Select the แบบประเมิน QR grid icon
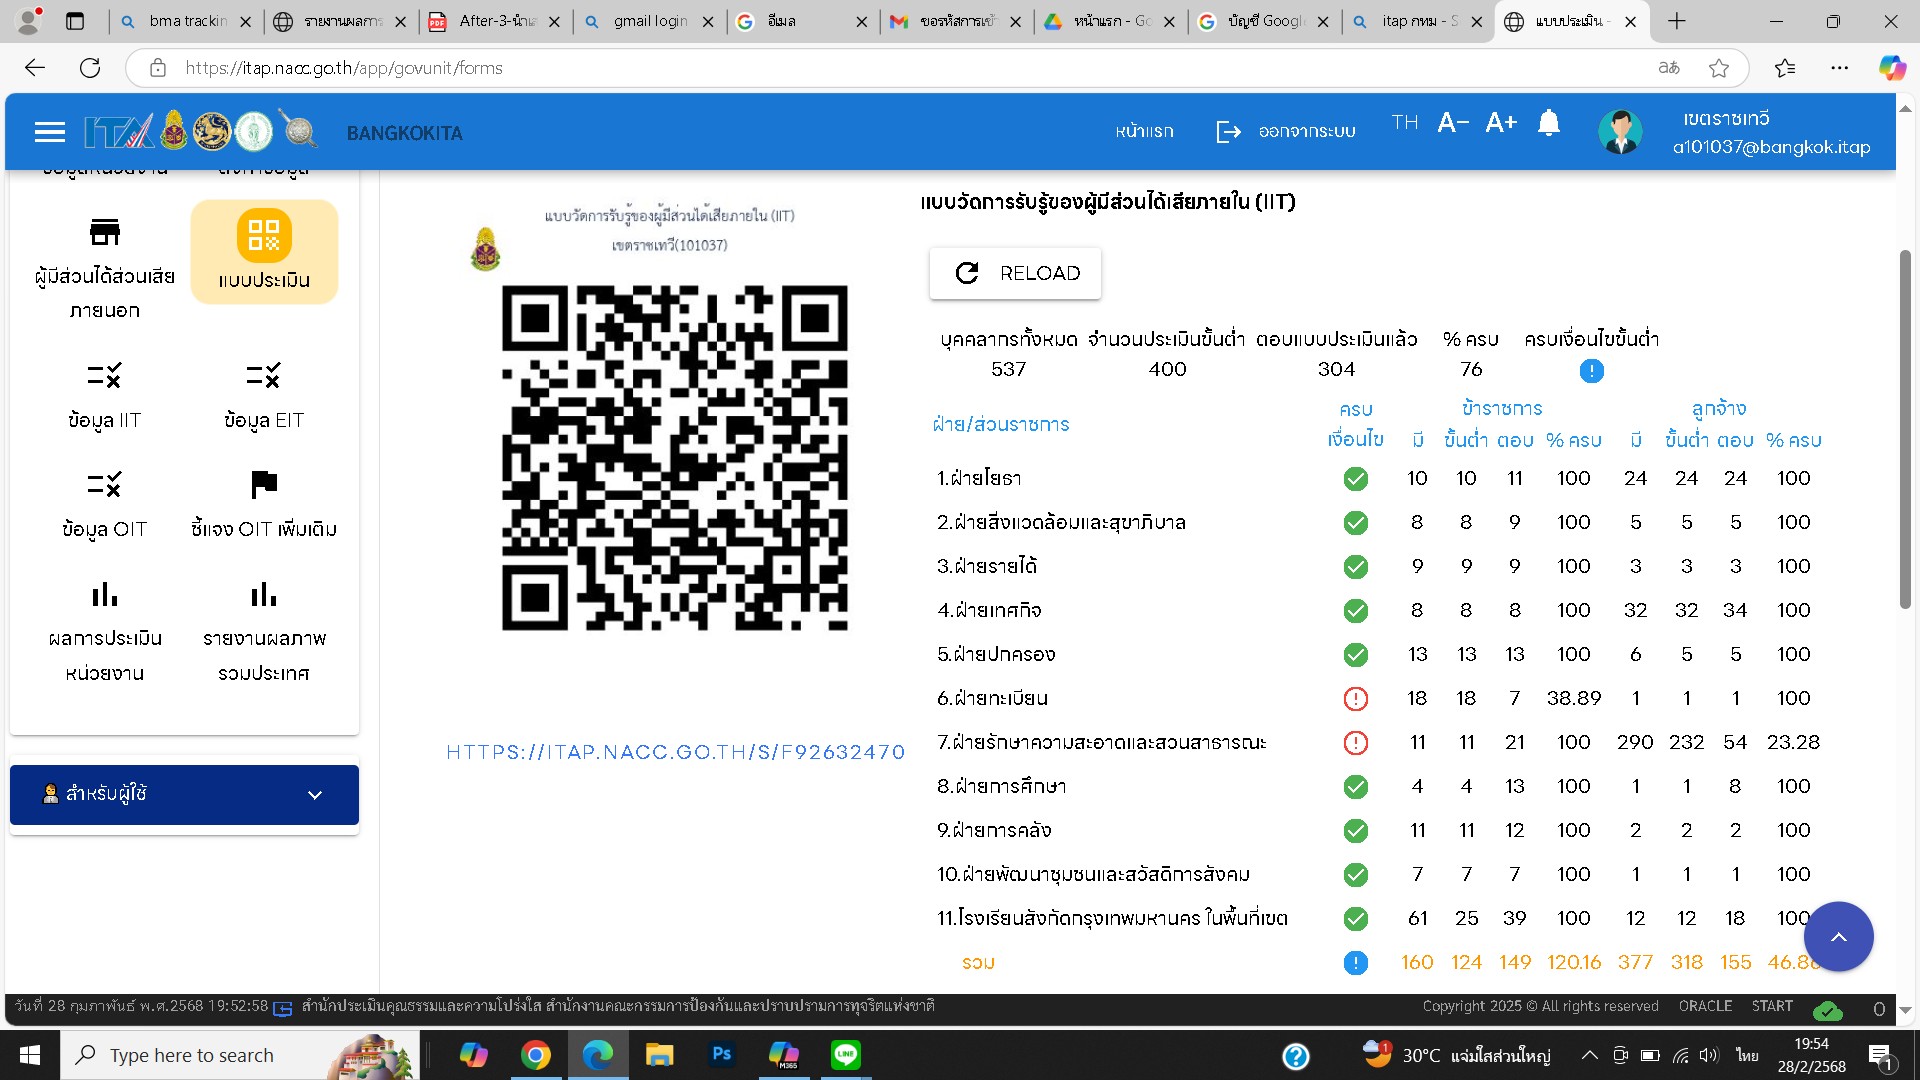Screen dimensions: 1920x1080 click(264, 235)
